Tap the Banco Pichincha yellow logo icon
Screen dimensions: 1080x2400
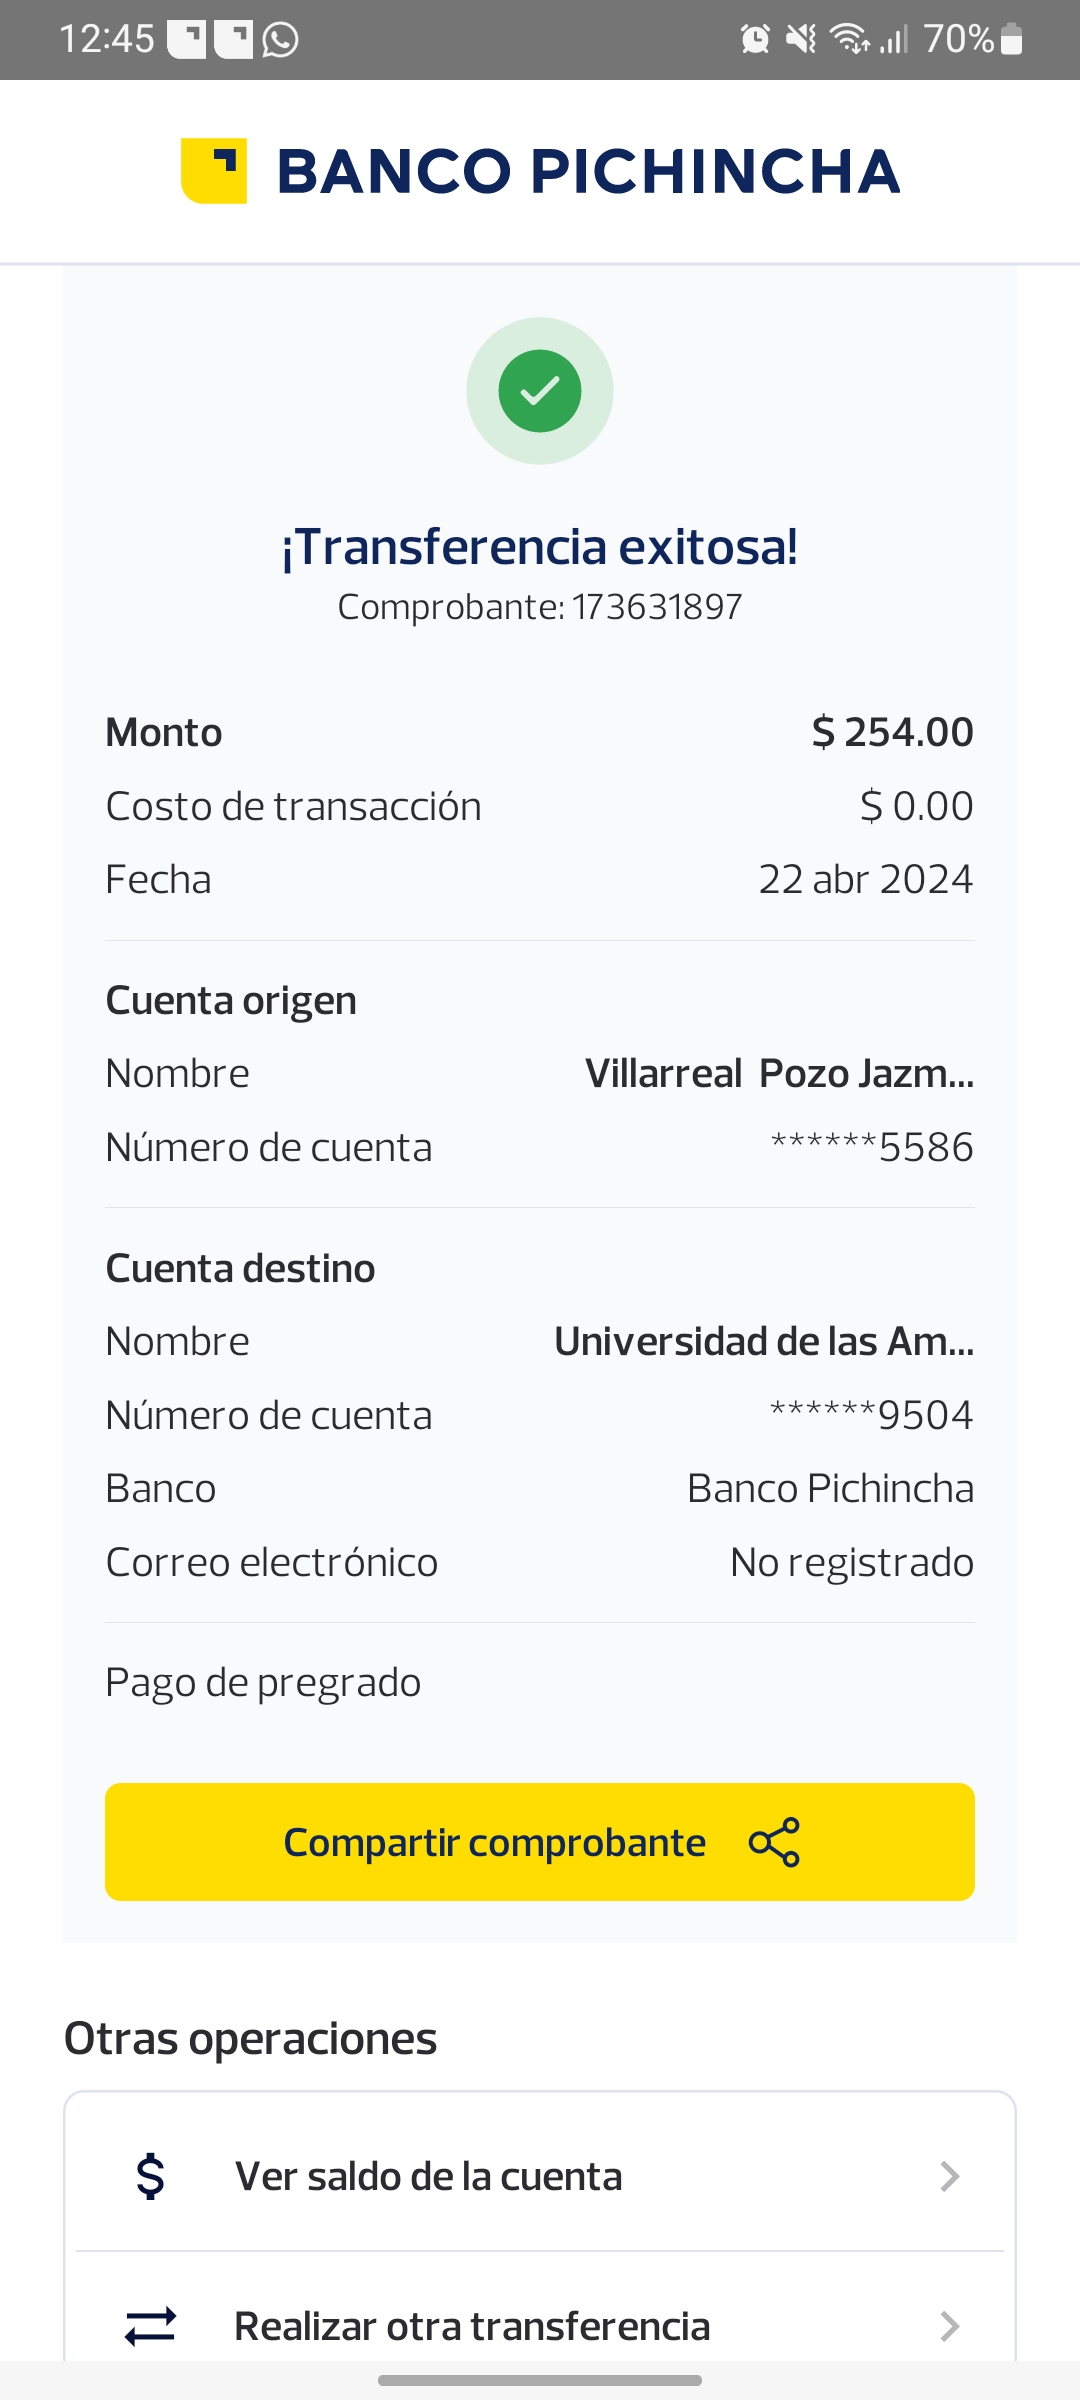pos(214,171)
